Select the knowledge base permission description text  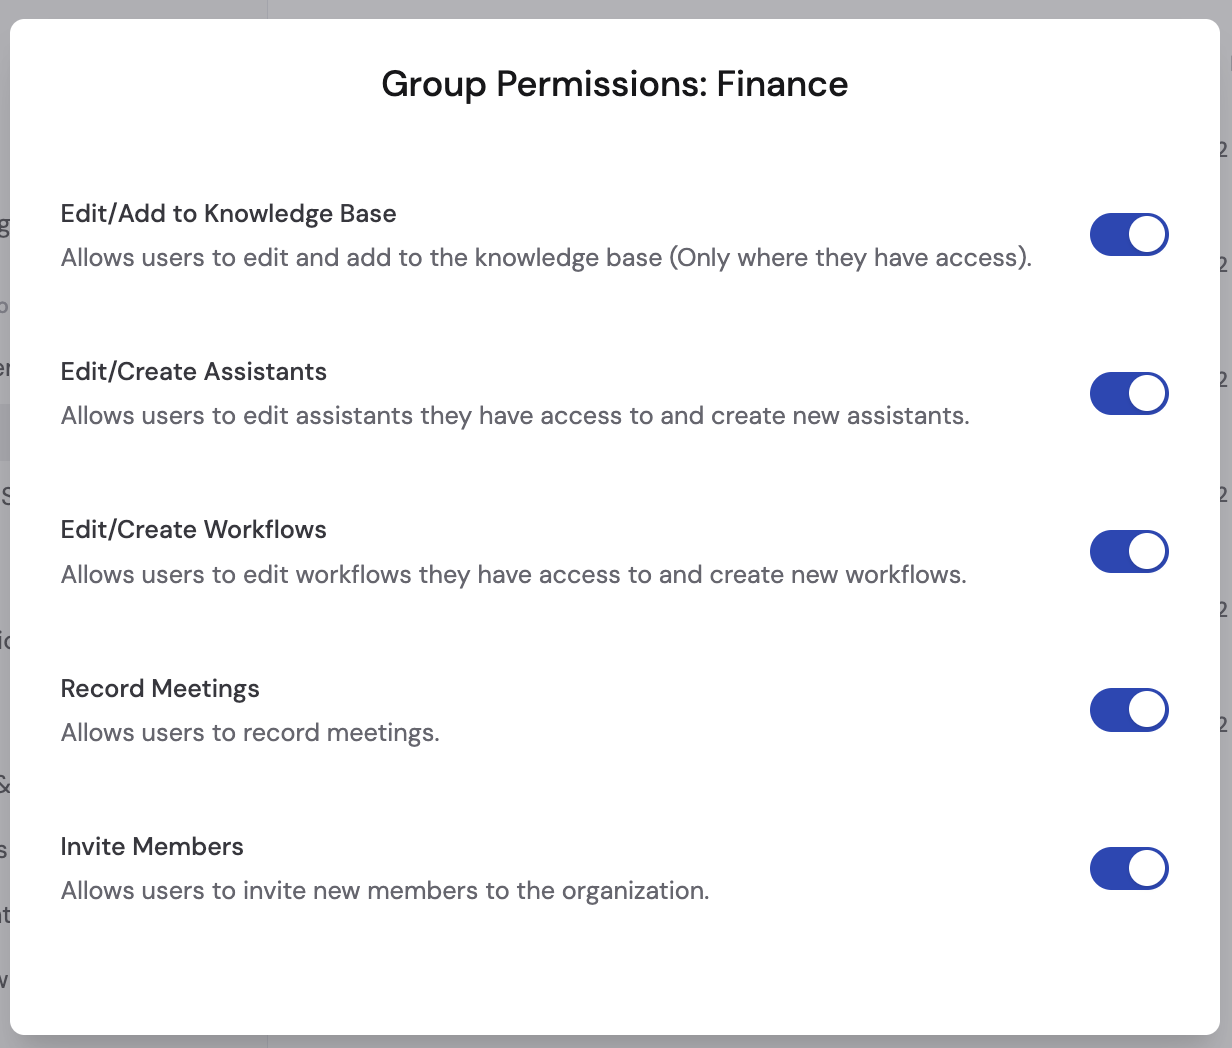(x=547, y=257)
